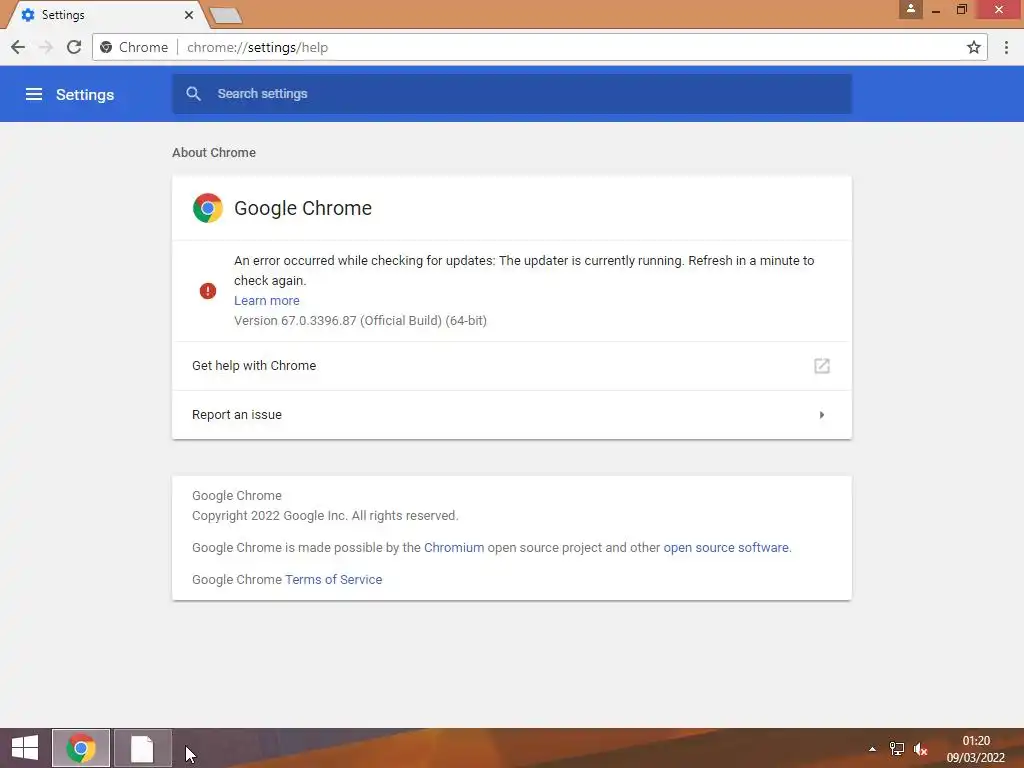Screen dimensions: 1024x768
Task: Open the Terms of Service link
Action: coord(334,579)
